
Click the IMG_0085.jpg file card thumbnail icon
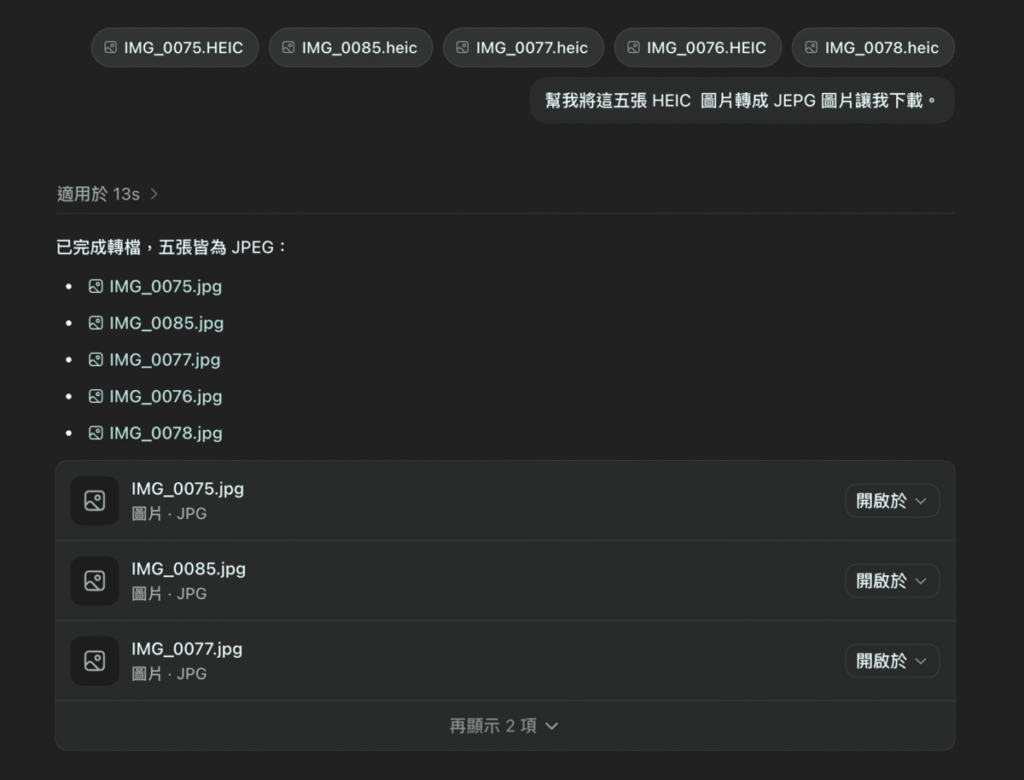click(x=95, y=581)
